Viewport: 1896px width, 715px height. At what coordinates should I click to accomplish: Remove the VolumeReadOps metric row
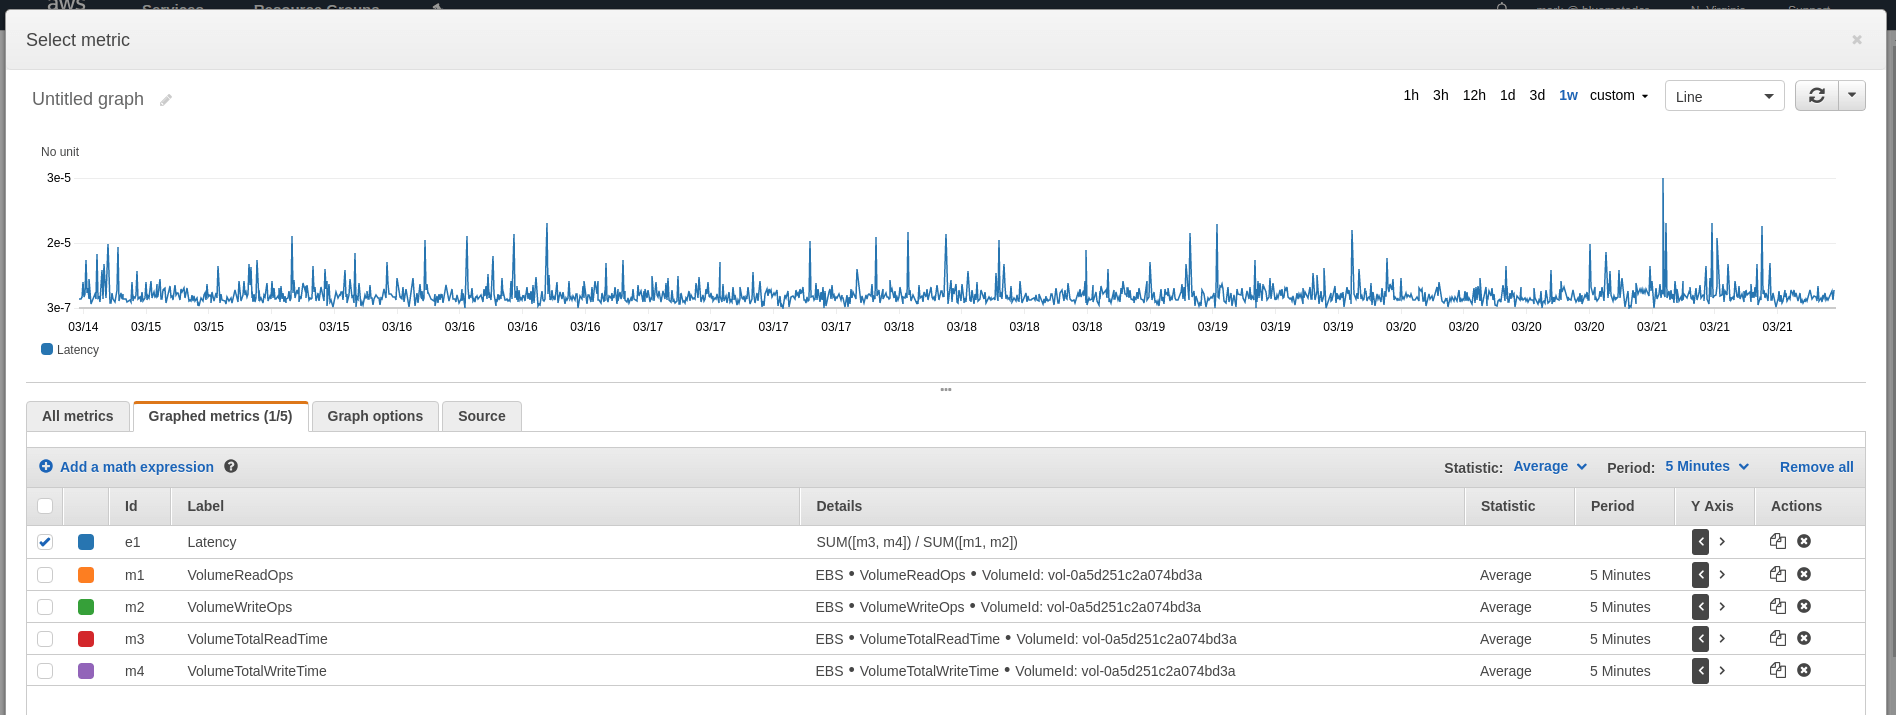click(x=1804, y=575)
